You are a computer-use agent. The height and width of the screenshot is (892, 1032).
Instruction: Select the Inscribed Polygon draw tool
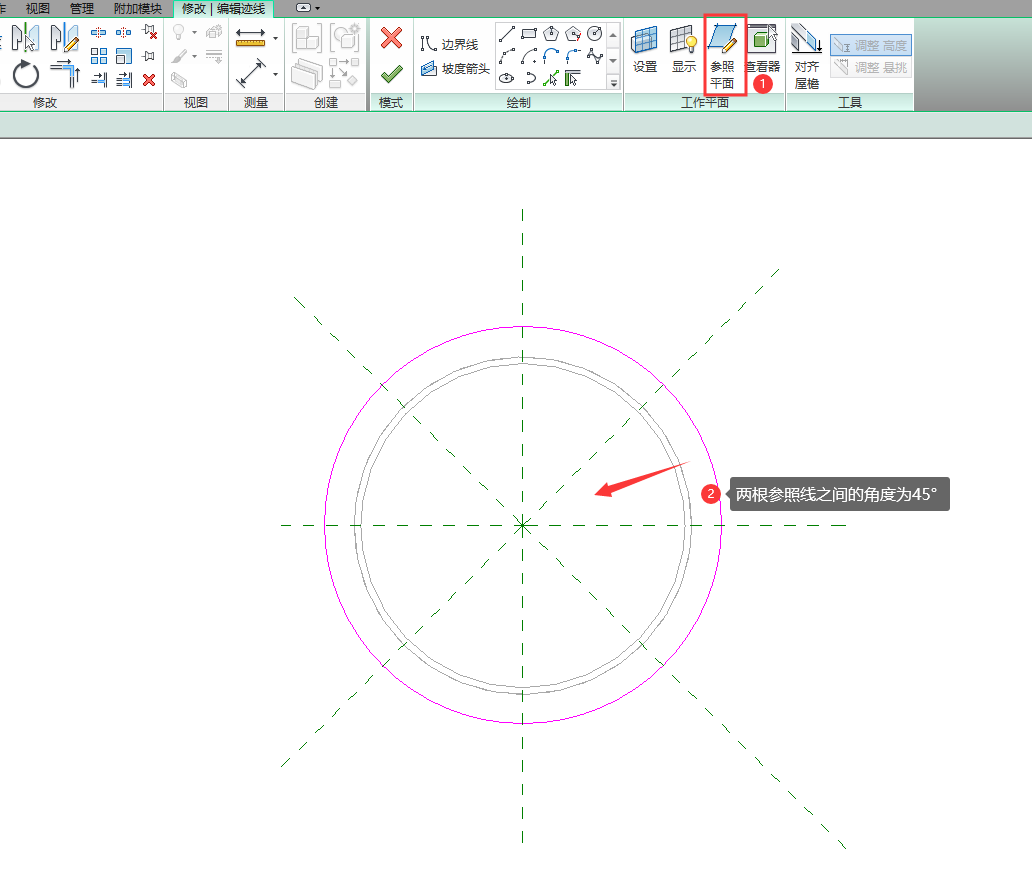[551, 33]
